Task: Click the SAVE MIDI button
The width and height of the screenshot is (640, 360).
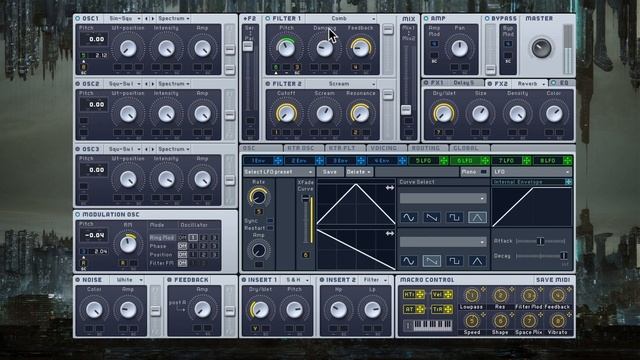Action: click(x=553, y=280)
